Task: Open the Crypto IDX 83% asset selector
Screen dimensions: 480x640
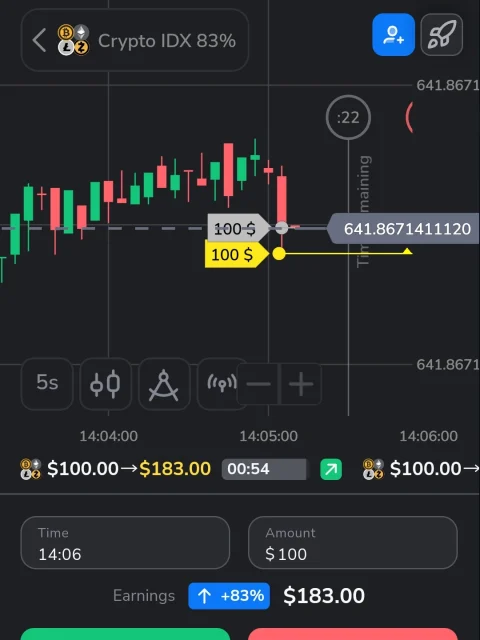Action: point(135,40)
